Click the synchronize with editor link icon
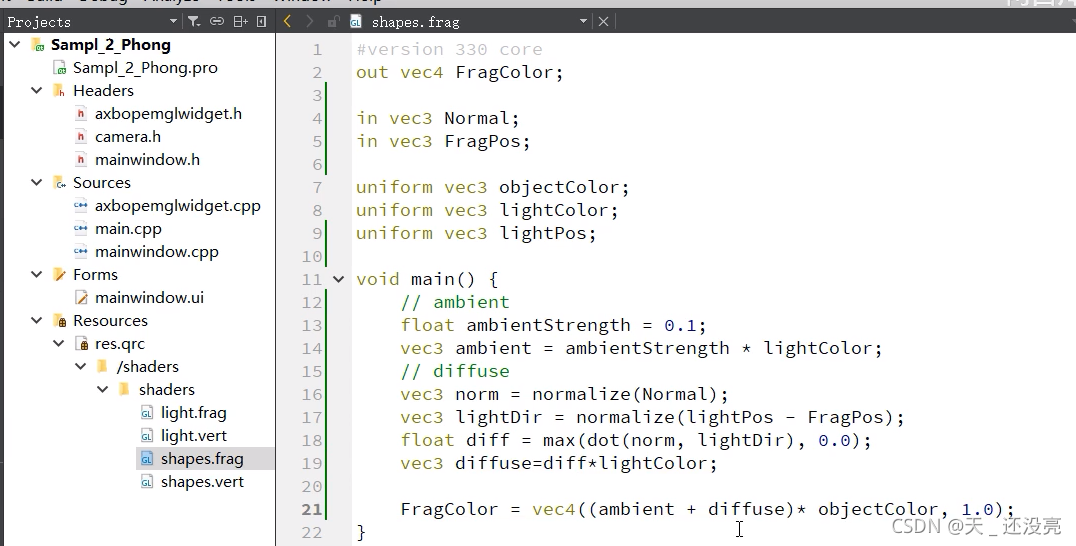Viewport: 1076px width, 546px height. (x=217, y=21)
